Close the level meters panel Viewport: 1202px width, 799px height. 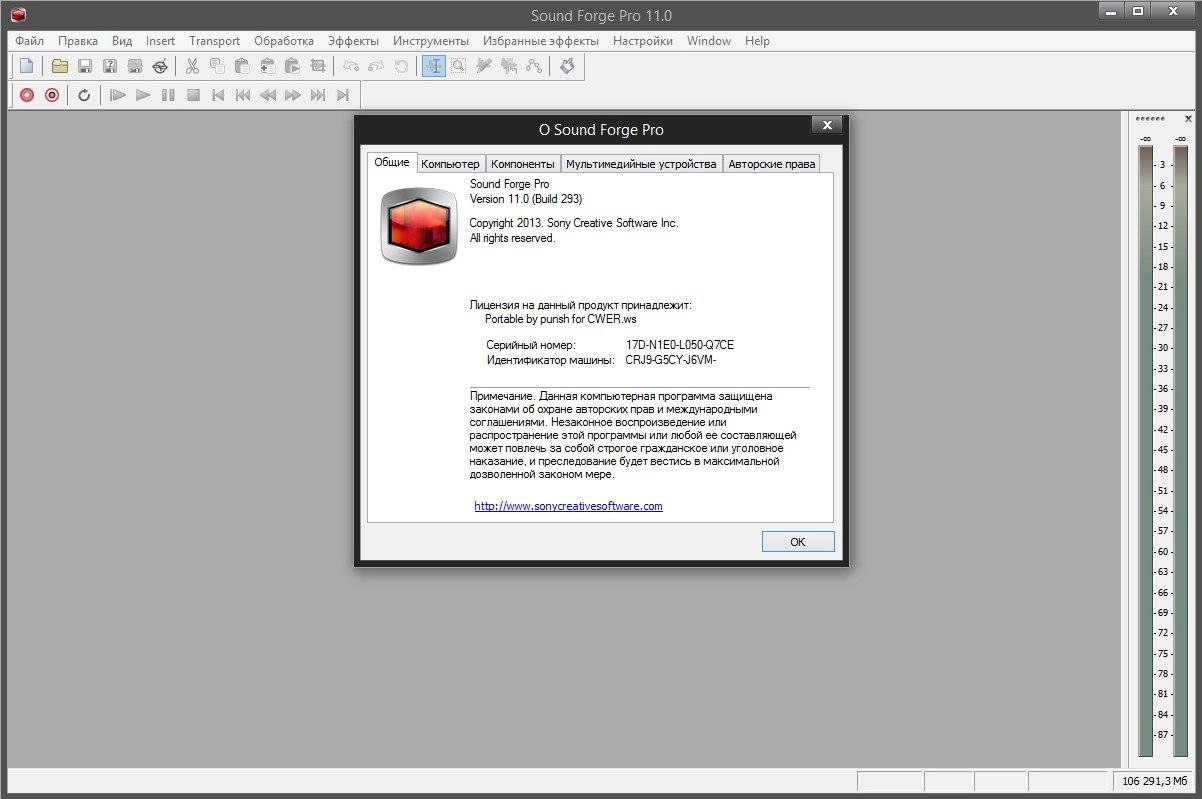(x=1188, y=119)
